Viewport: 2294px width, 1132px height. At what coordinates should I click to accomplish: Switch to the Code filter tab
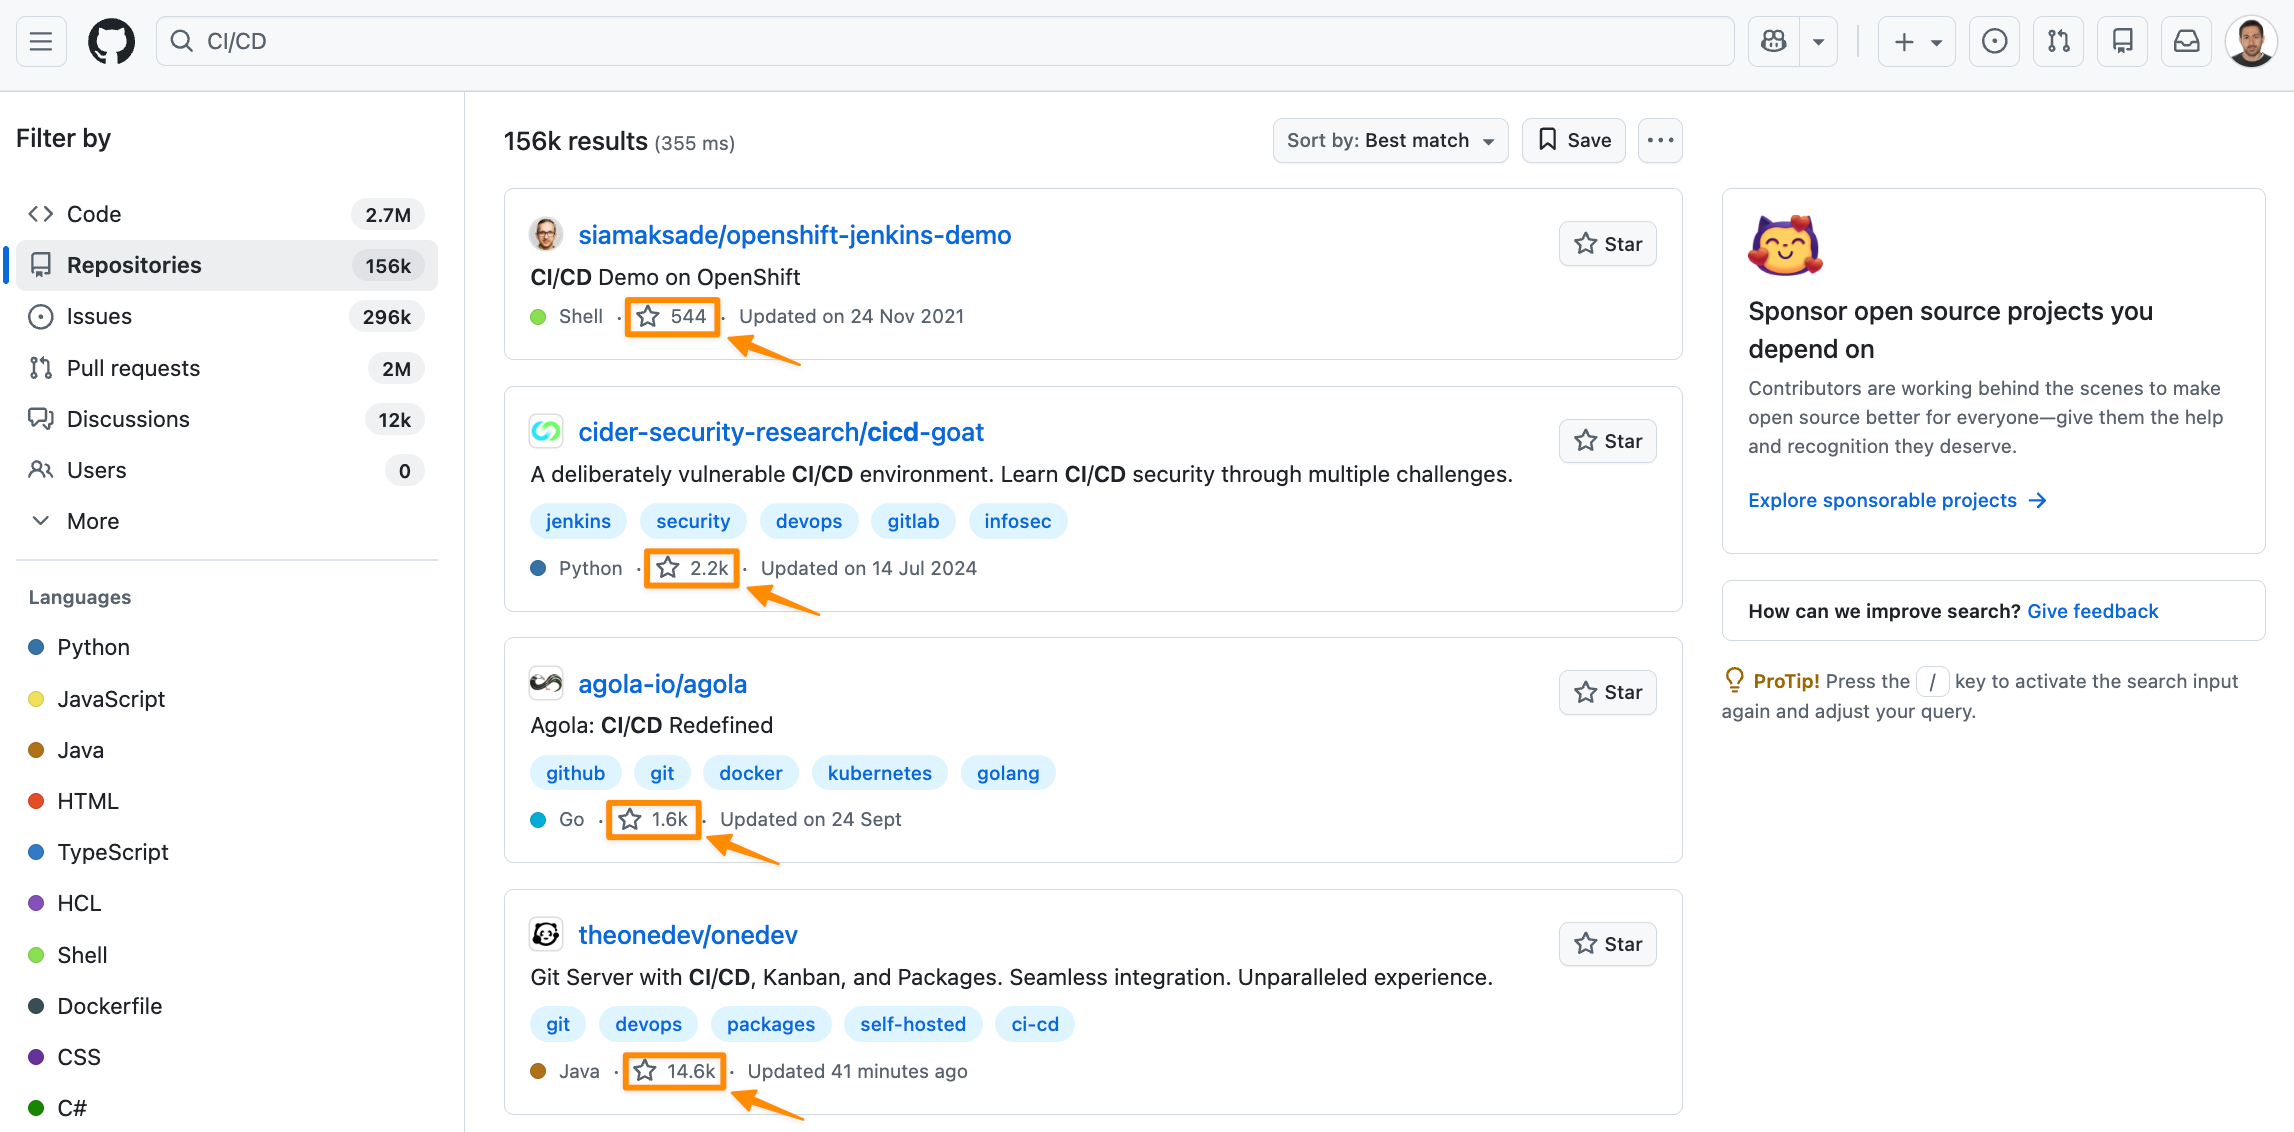(95, 213)
